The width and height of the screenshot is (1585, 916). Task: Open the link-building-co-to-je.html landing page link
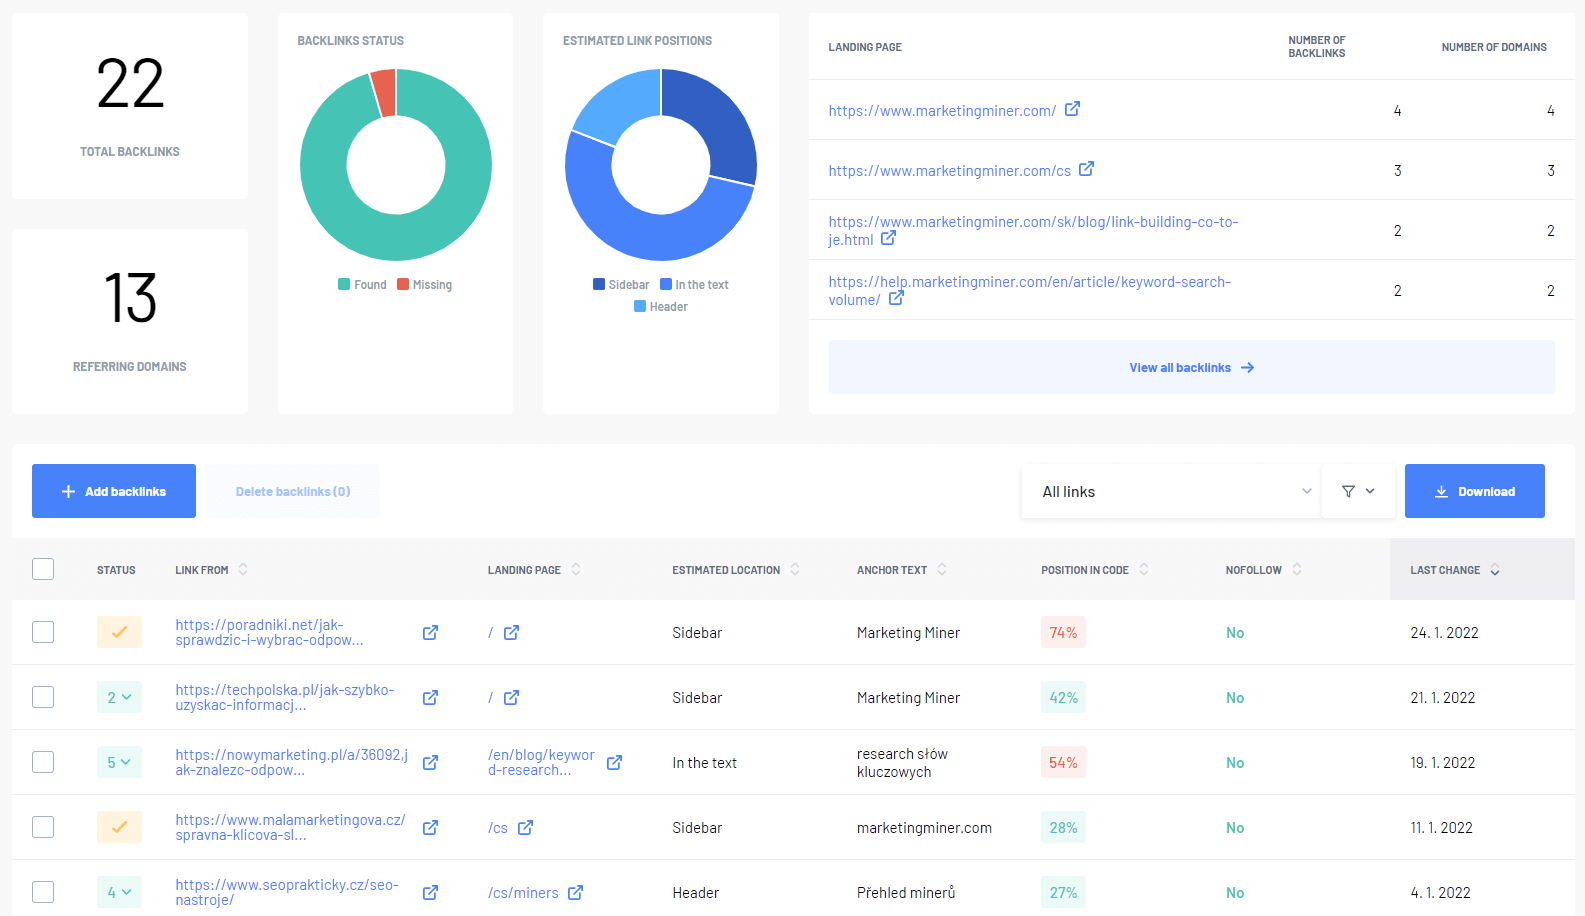pyautogui.click(x=1033, y=231)
